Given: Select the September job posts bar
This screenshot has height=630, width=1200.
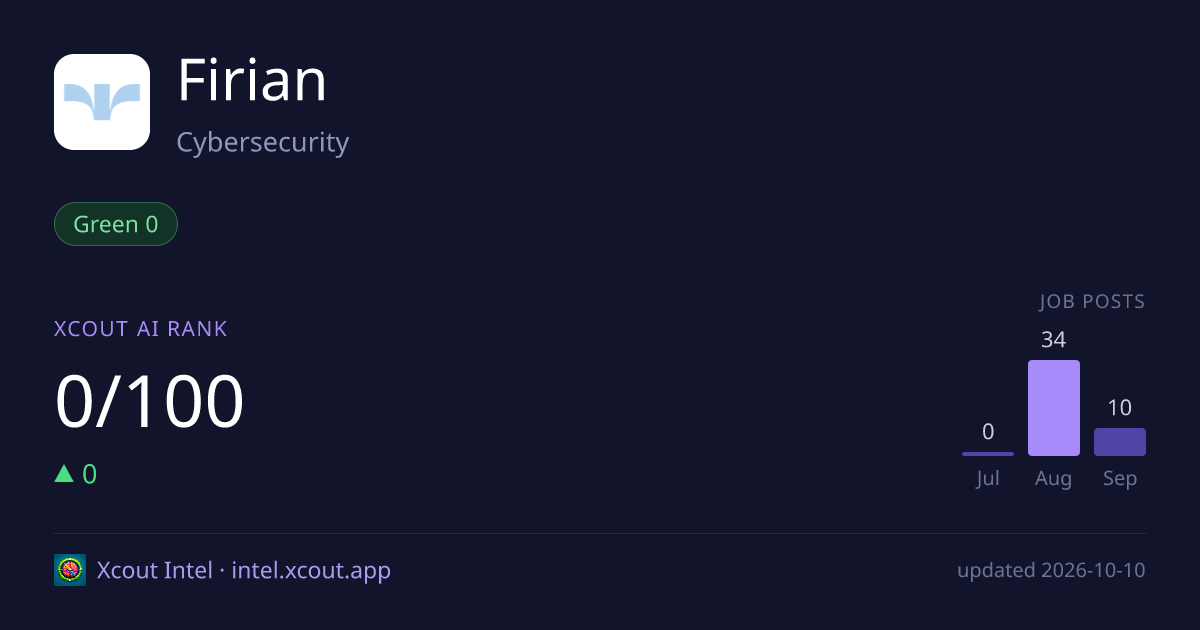Looking at the screenshot, I should coord(1120,442).
